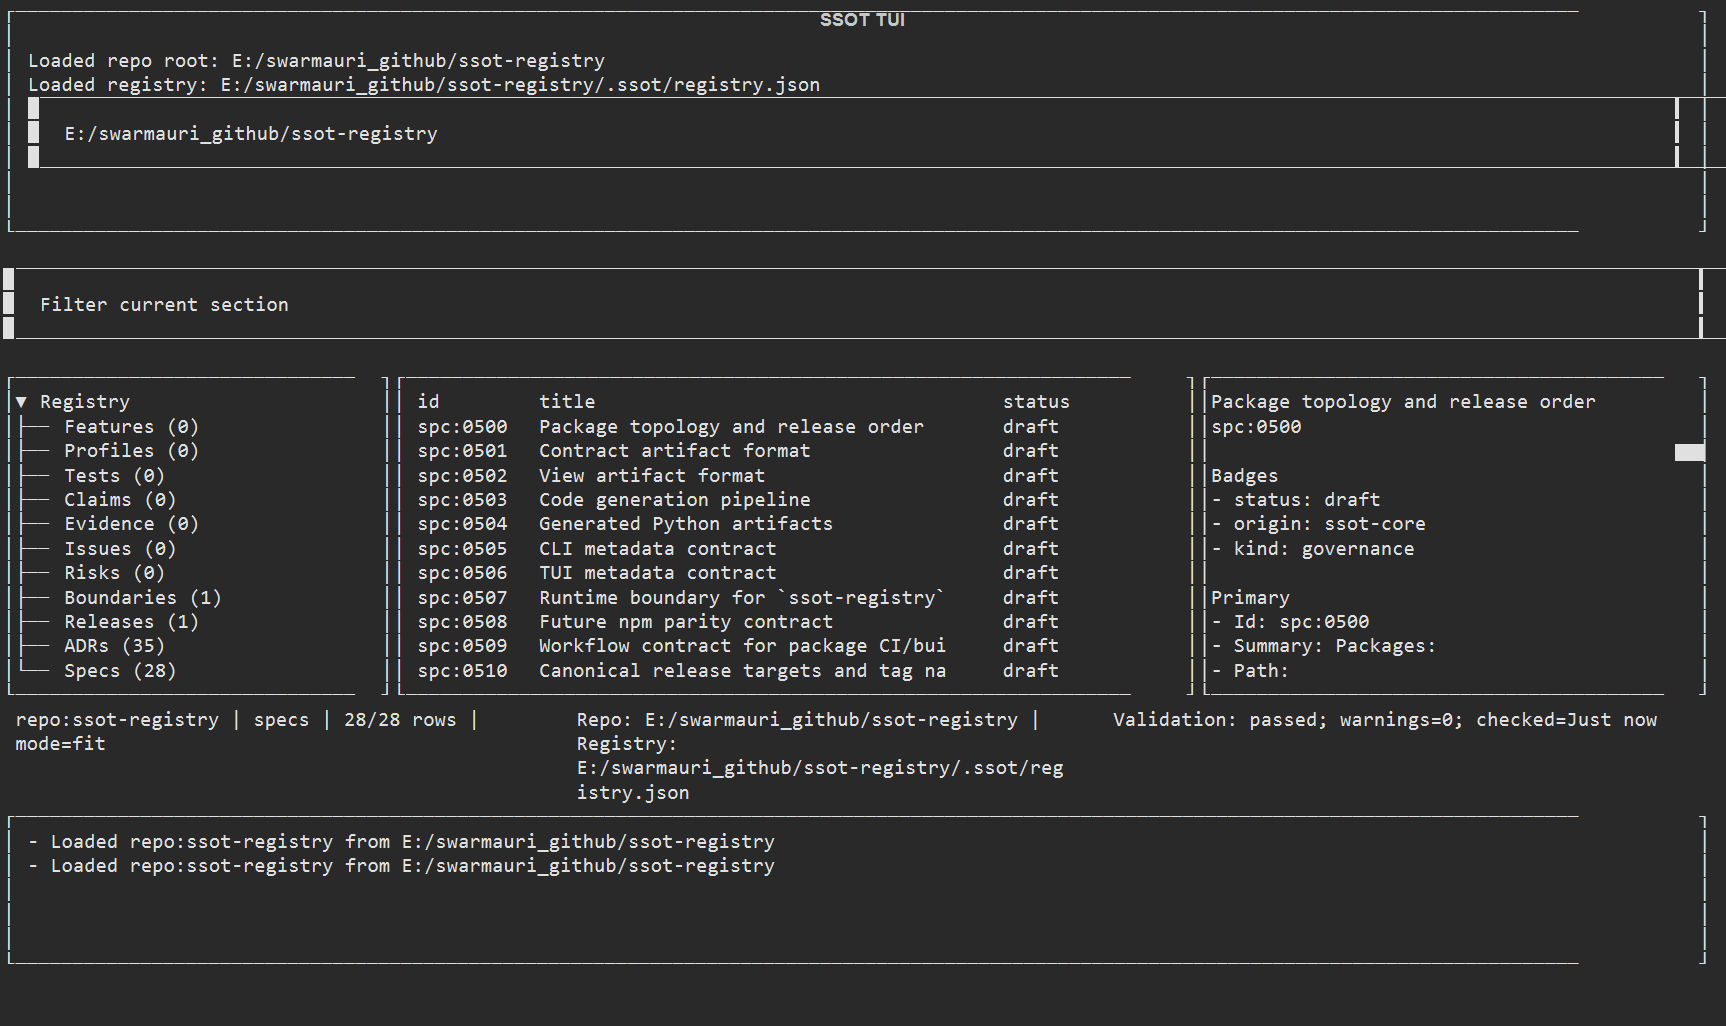Select spec spc:0505 CLI metadata contract
This screenshot has height=1026, width=1726.
pos(657,548)
